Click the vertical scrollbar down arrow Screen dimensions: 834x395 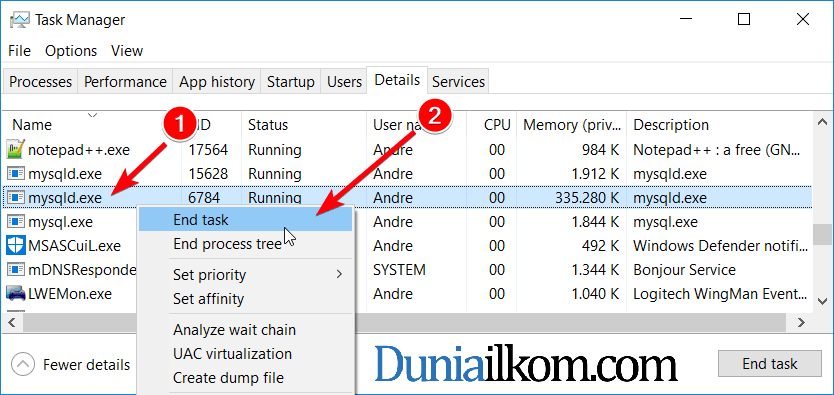coord(822,301)
